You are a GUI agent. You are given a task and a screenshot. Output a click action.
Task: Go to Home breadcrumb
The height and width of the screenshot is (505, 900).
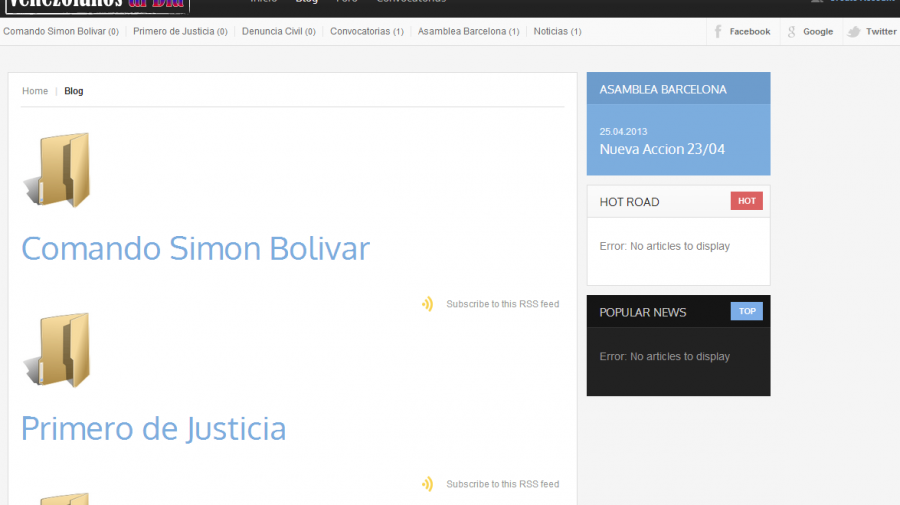click(35, 91)
